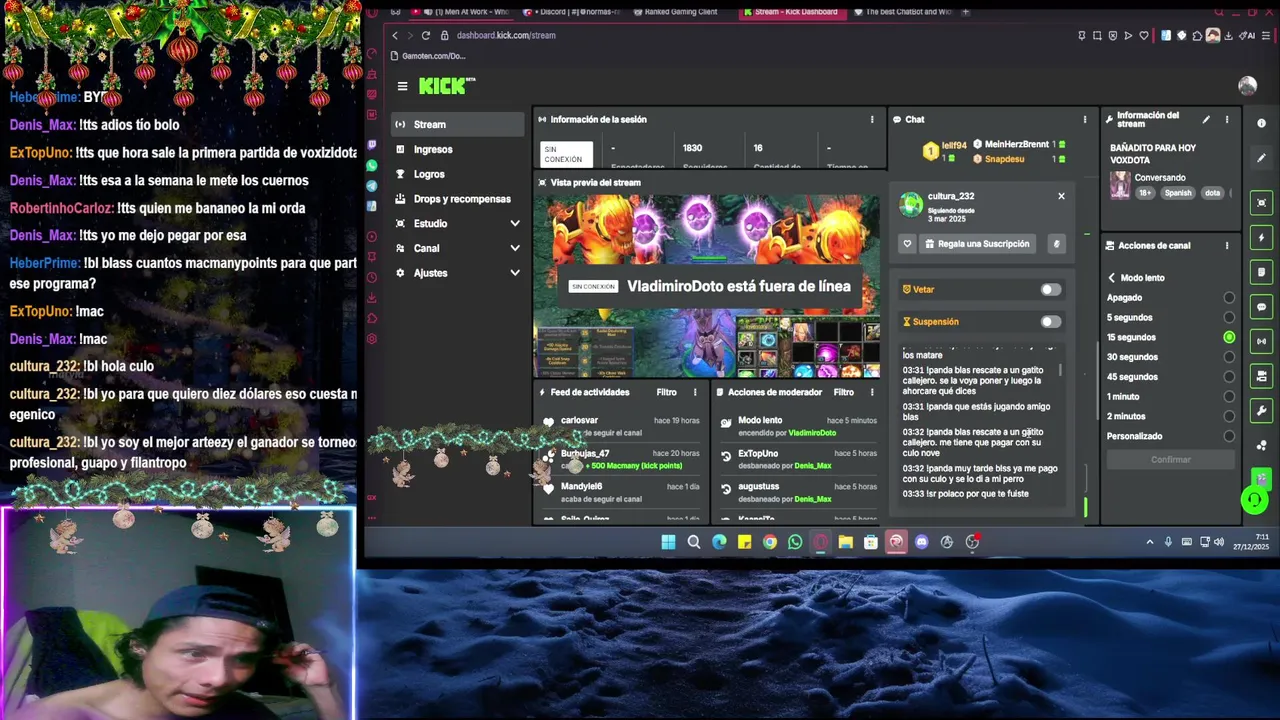Screen dimensions: 1280x720
Task: Click the lightning activity icon in right toolbar
Action: click(1261, 238)
